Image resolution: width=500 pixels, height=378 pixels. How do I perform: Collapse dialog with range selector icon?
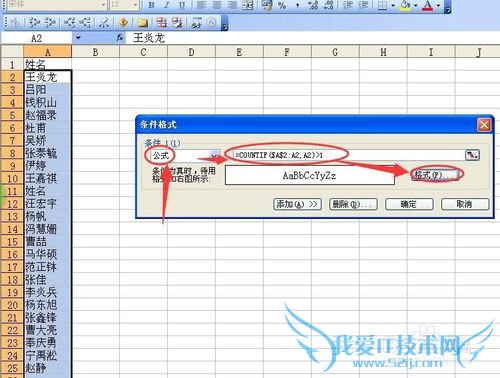[472, 155]
